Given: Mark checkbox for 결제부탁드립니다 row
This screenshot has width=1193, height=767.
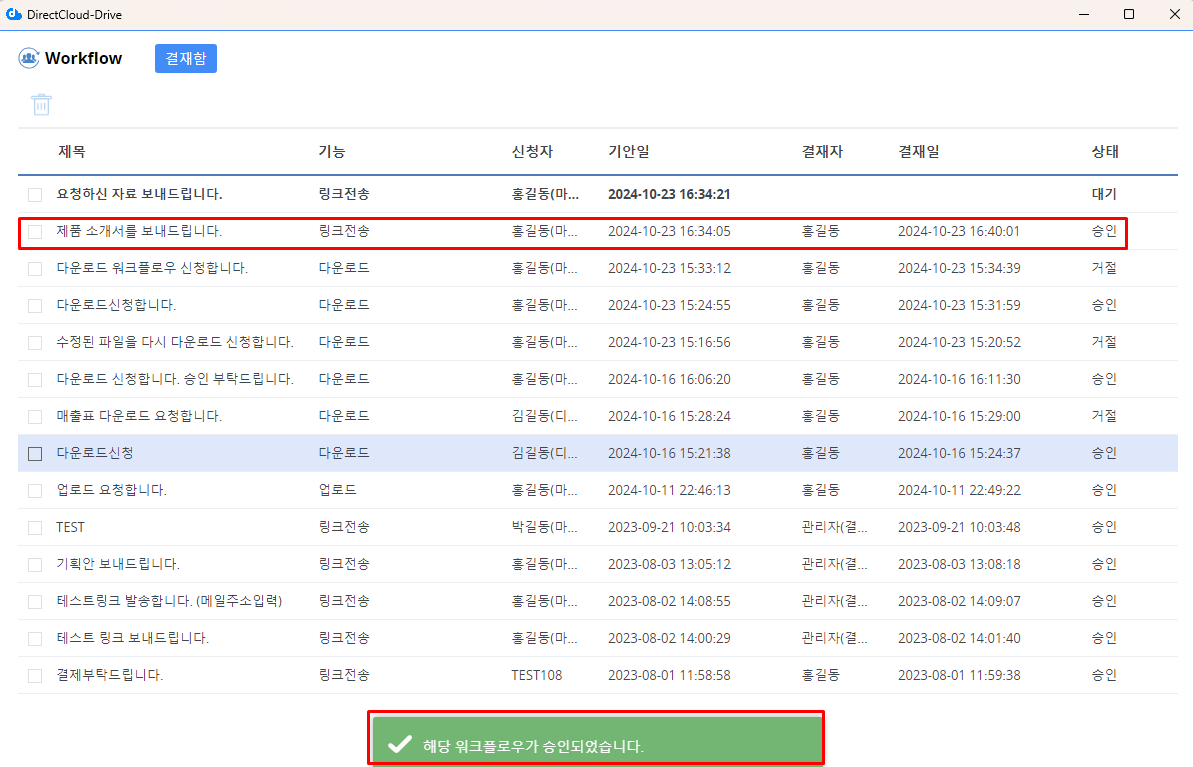Looking at the screenshot, I should click(x=35, y=675).
